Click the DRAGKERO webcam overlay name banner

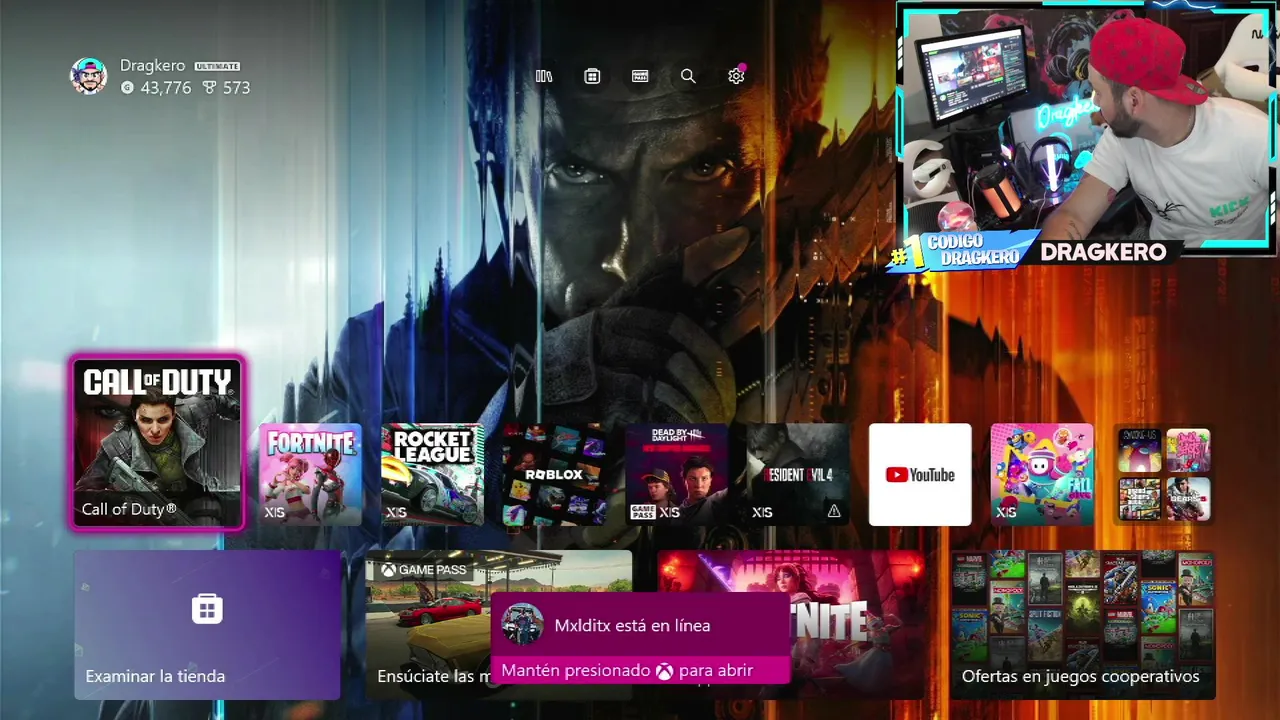(1103, 252)
